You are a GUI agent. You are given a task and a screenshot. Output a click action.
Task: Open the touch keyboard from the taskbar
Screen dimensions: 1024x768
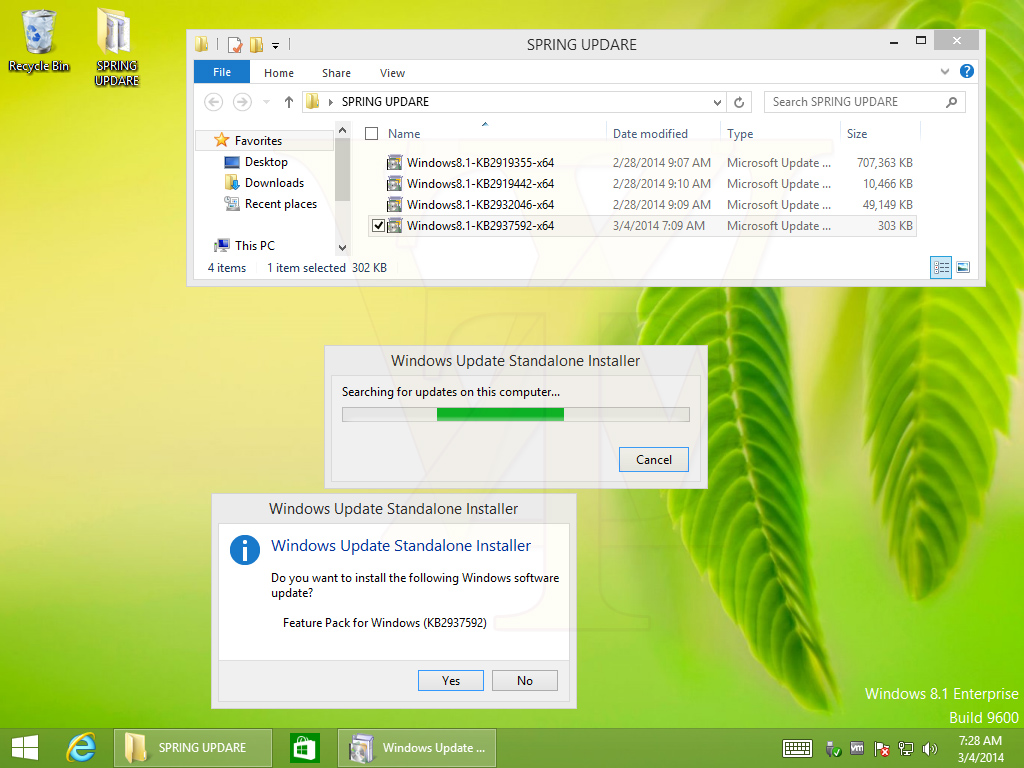click(x=797, y=748)
